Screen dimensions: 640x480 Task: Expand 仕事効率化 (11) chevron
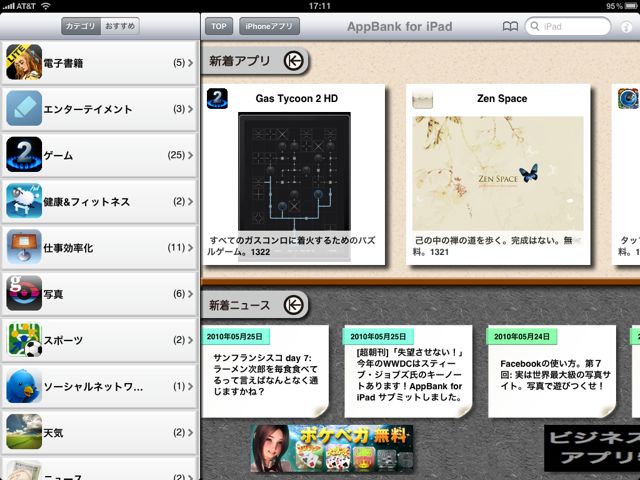tap(191, 247)
